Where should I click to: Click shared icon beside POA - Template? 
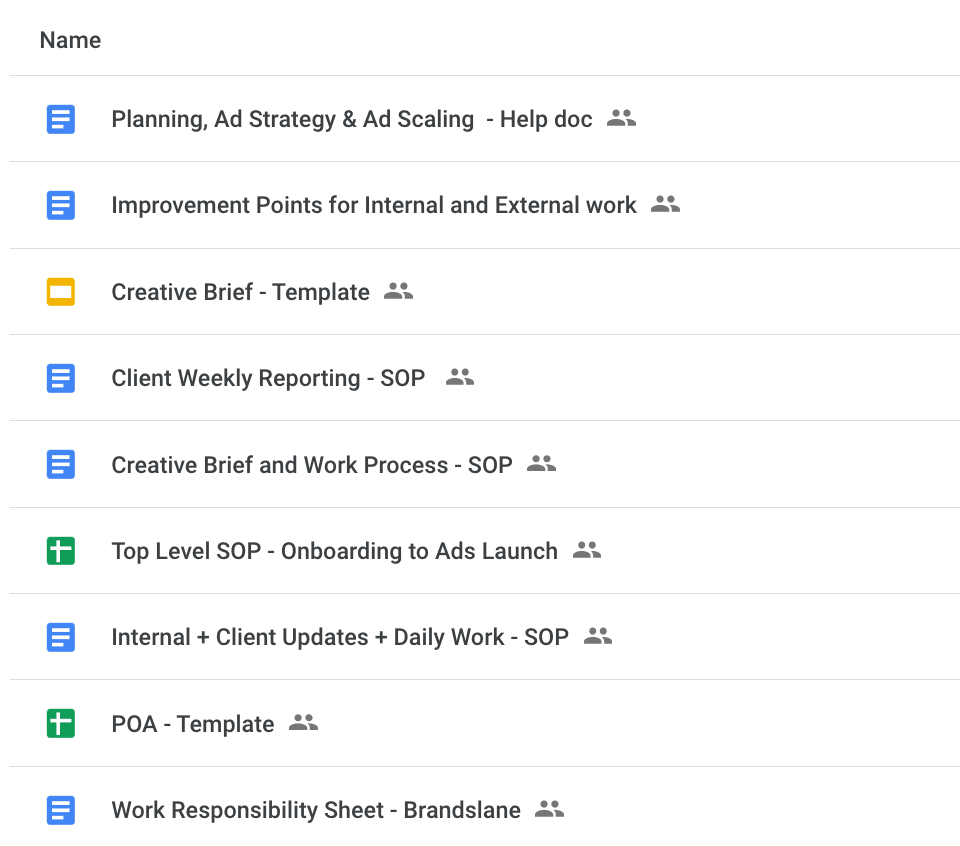tap(303, 723)
